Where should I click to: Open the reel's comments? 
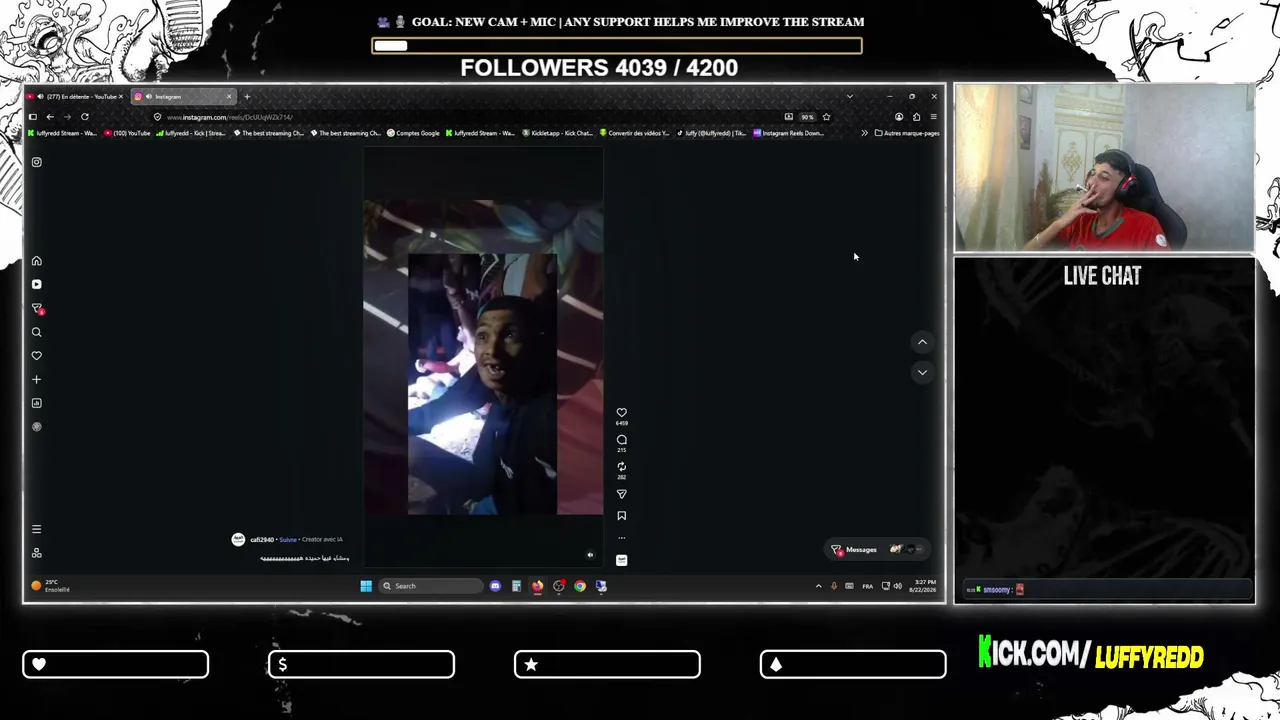tap(621, 440)
